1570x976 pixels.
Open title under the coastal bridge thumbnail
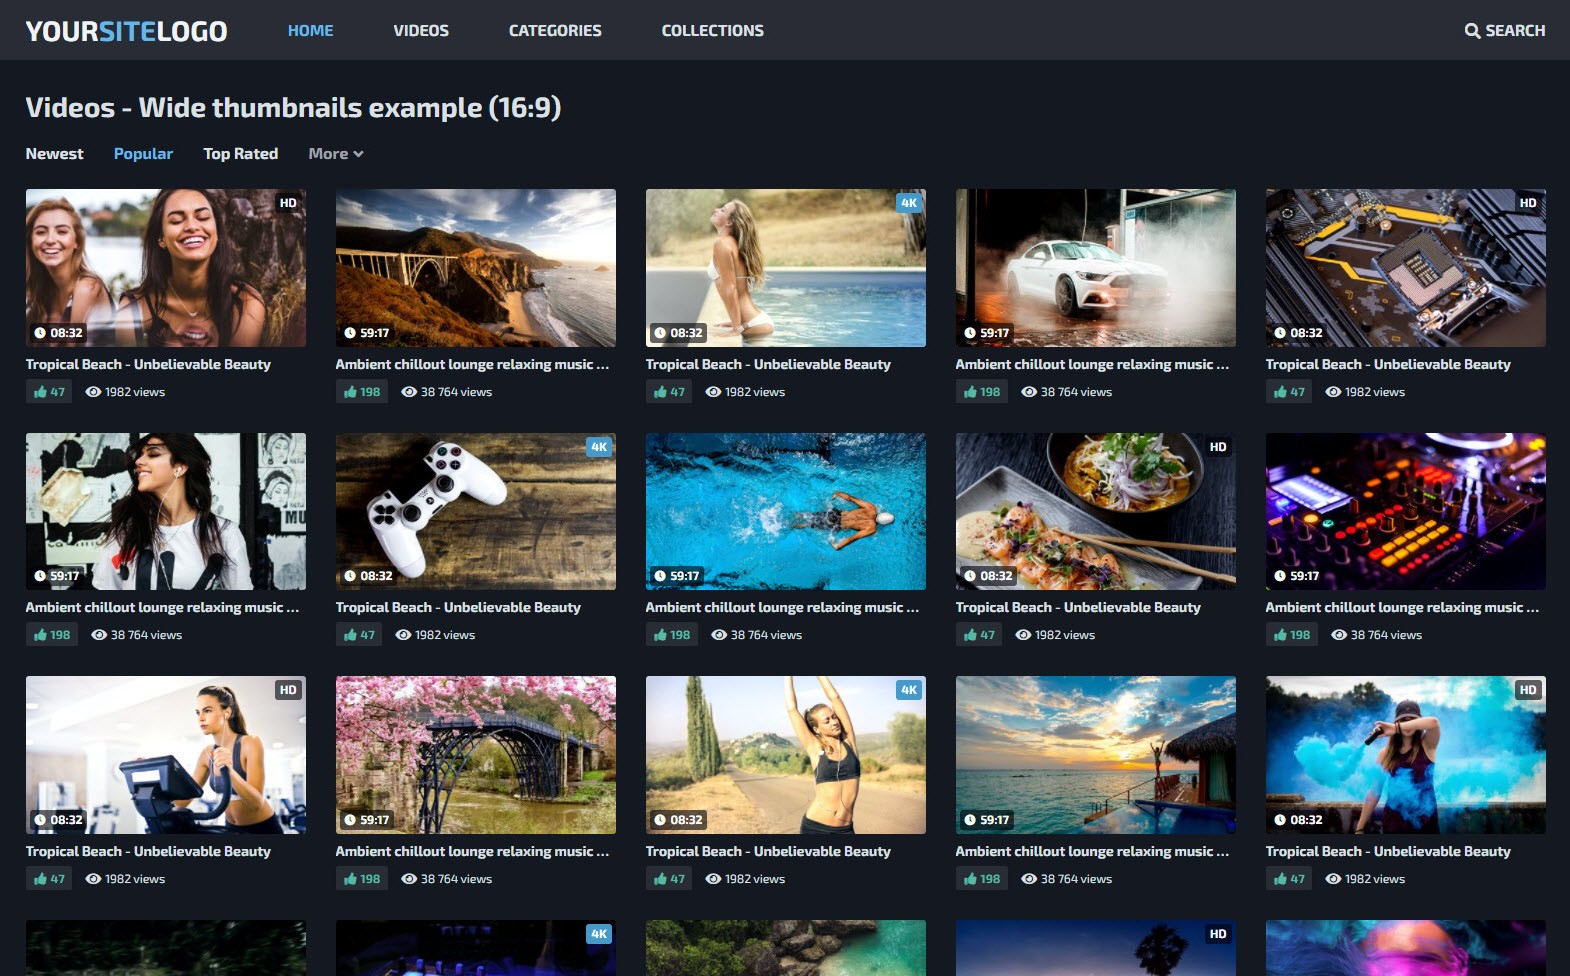point(472,365)
